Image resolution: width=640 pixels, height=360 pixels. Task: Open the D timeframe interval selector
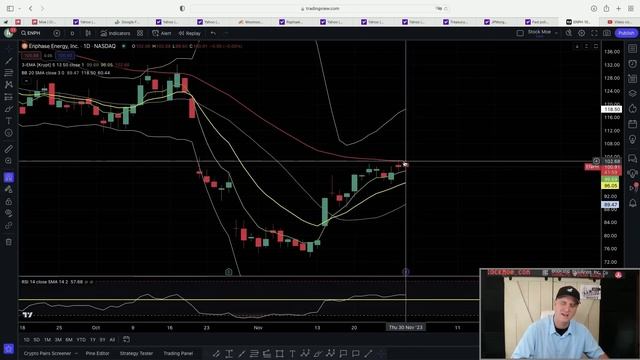(72, 33)
